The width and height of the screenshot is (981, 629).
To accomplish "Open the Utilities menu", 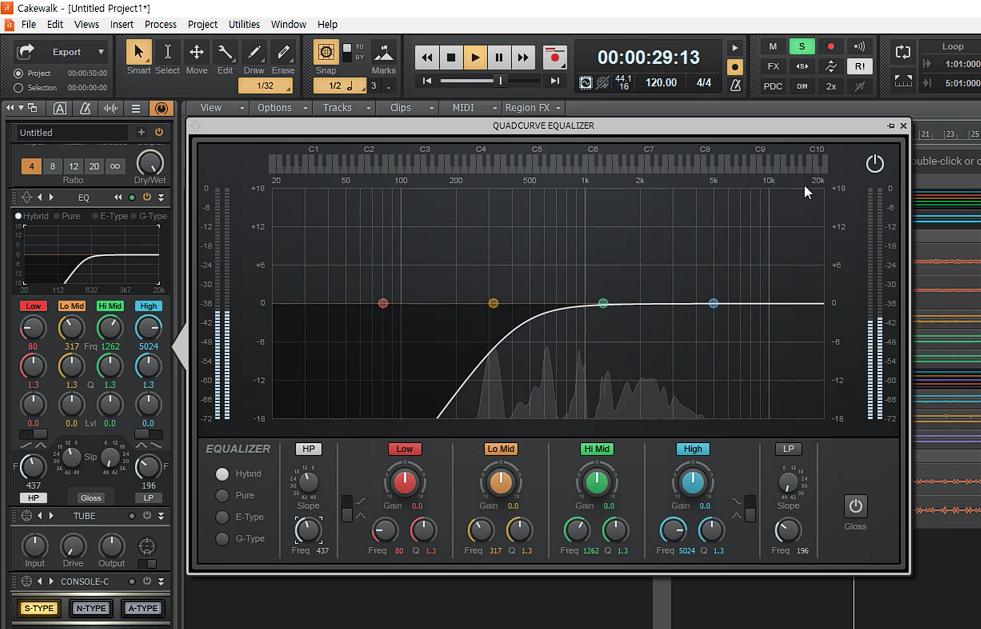I will pyautogui.click(x=244, y=24).
